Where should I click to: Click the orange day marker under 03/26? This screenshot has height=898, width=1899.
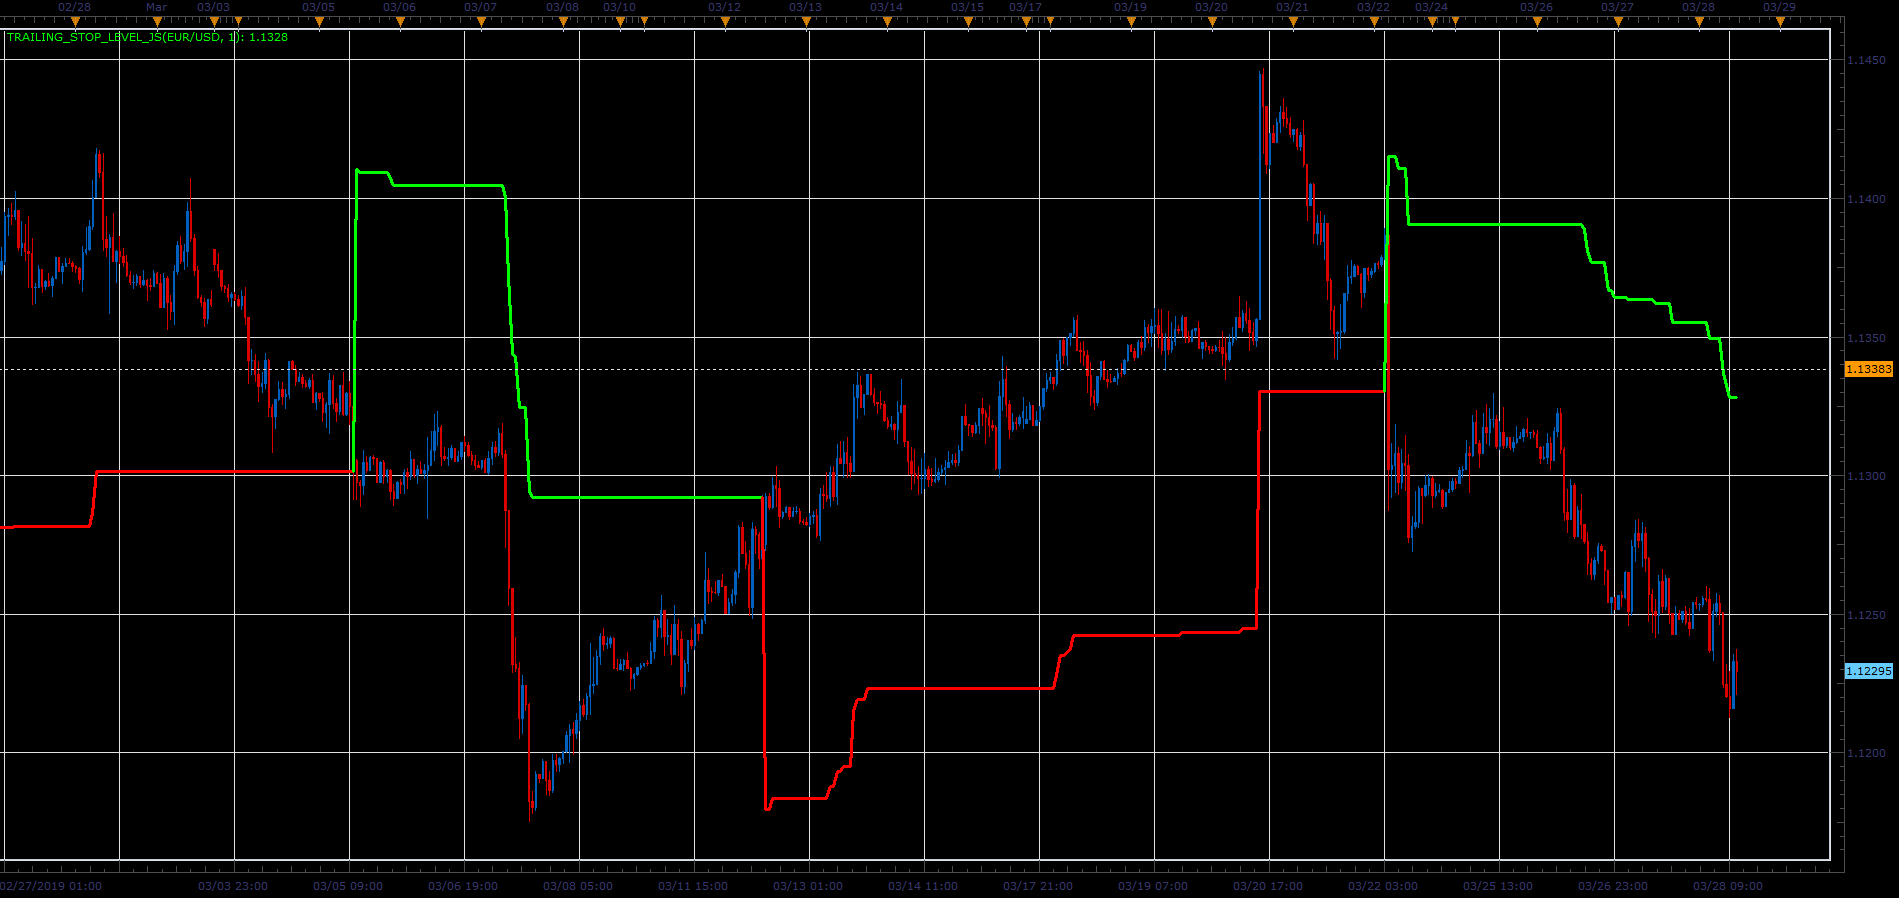pos(1537,21)
